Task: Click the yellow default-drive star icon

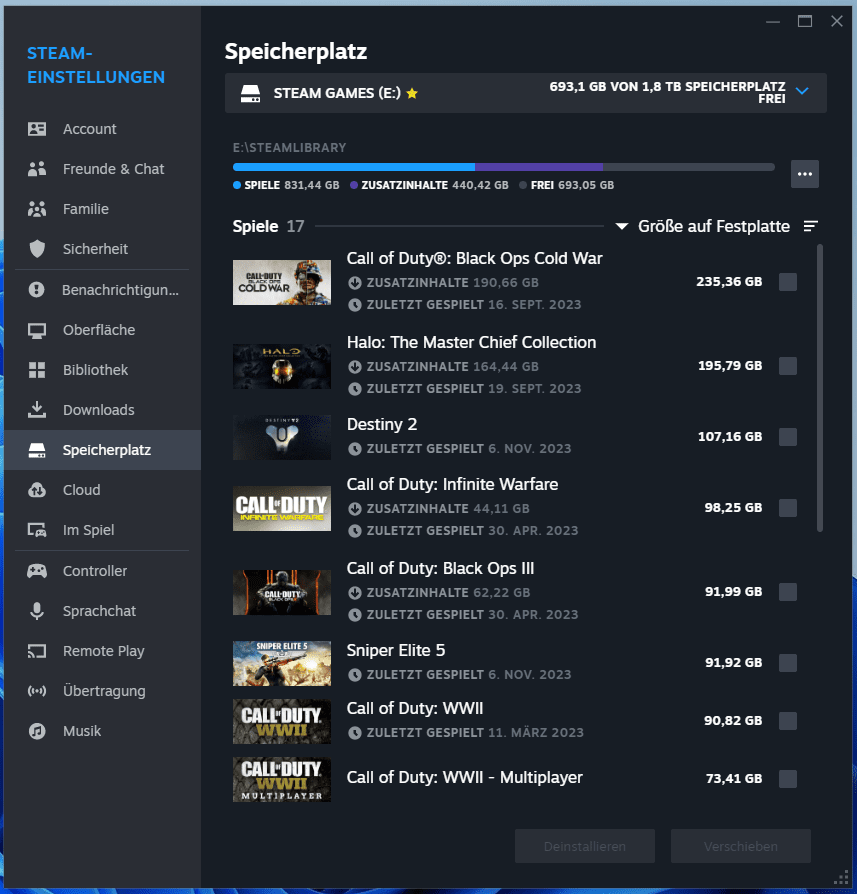Action: tap(412, 94)
